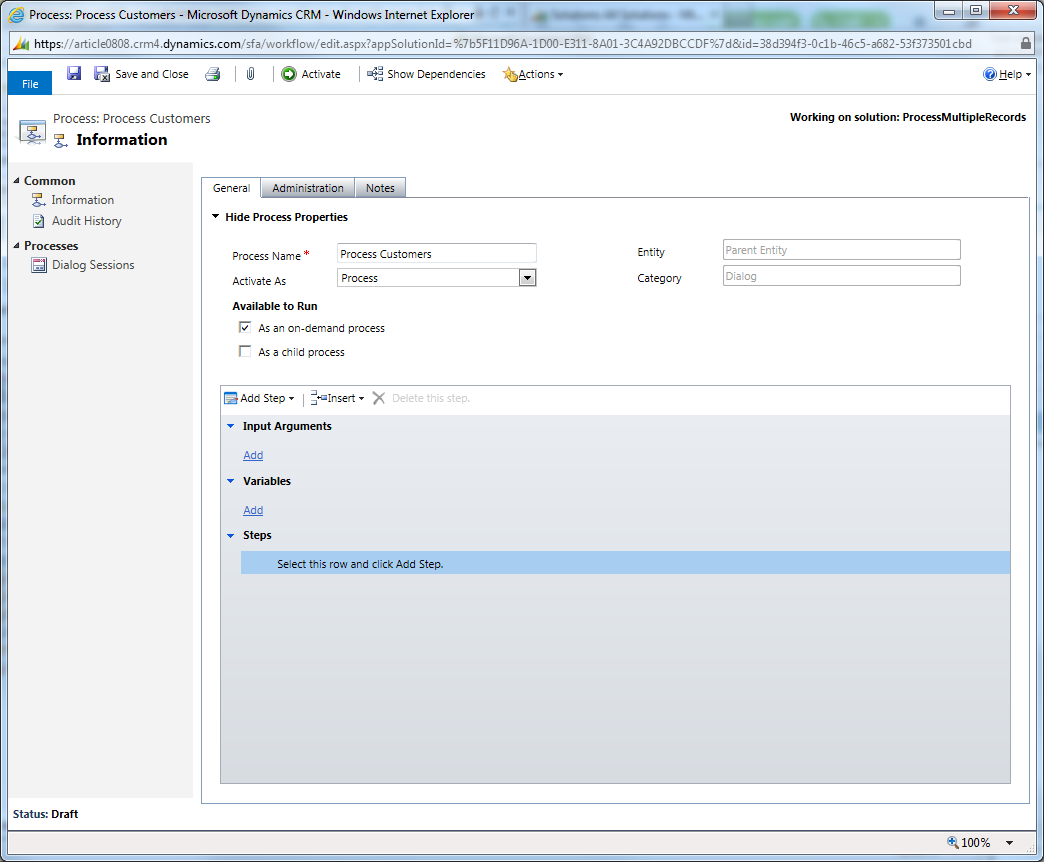The image size is (1044, 862).
Task: Open the Insert dropdown
Action: point(338,398)
